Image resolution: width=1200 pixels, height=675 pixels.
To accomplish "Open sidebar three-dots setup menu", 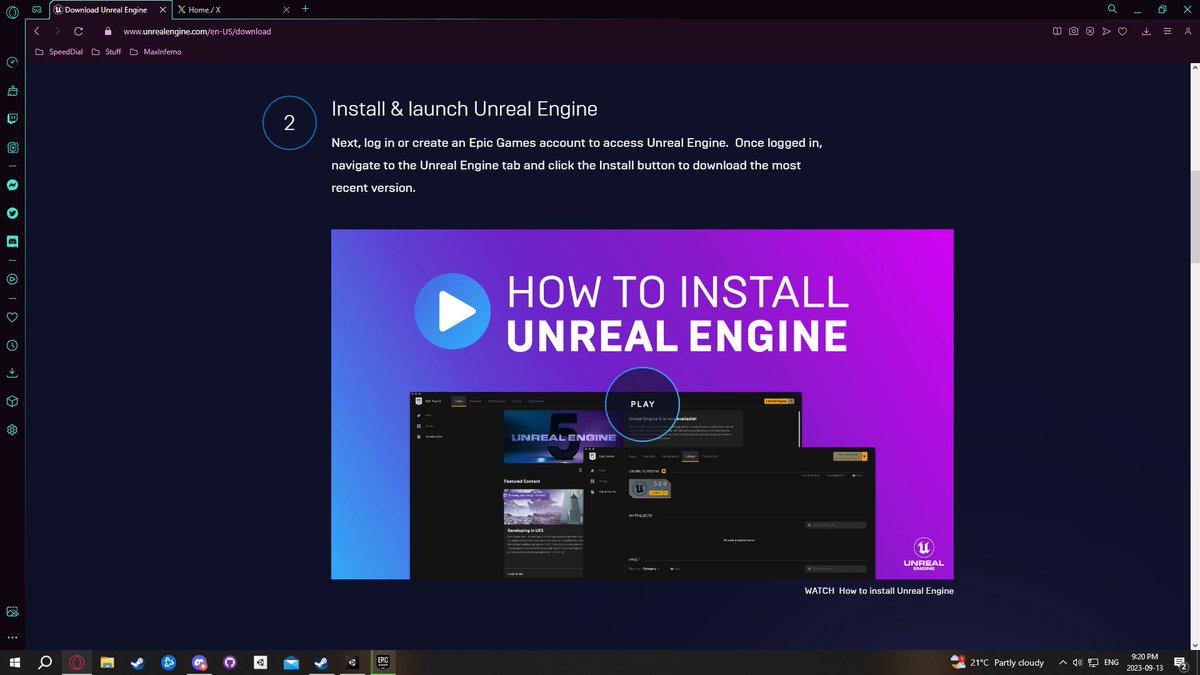I will pos(12,637).
